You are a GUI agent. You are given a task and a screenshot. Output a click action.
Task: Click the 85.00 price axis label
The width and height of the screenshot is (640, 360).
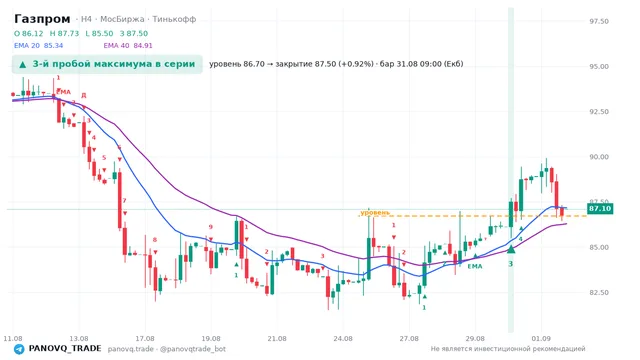(599, 247)
